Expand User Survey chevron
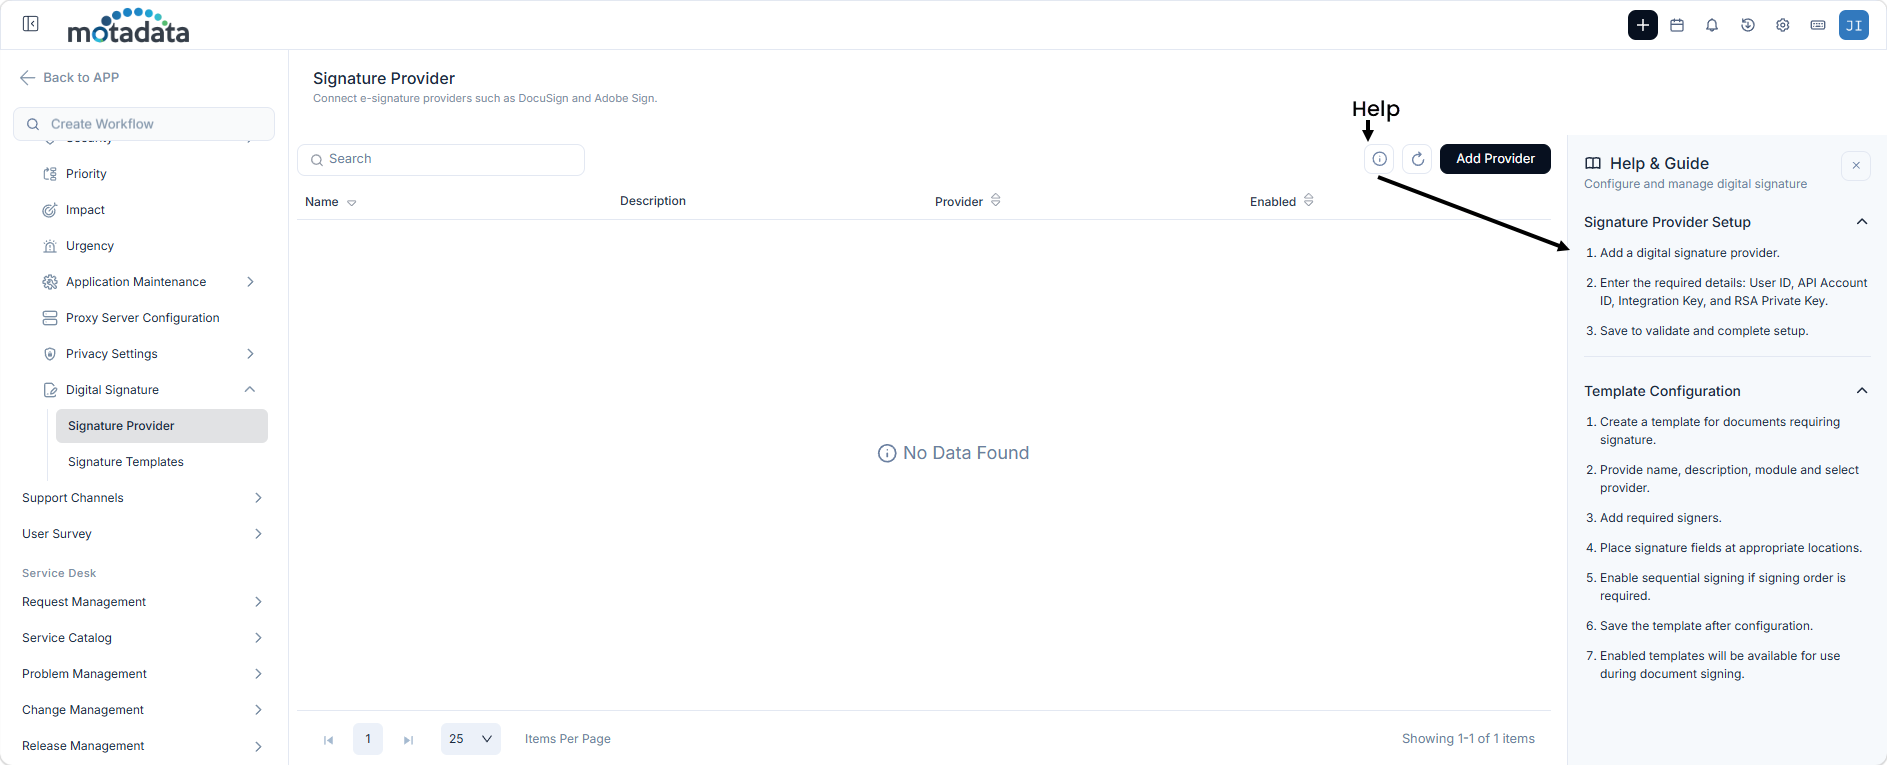 click(258, 534)
